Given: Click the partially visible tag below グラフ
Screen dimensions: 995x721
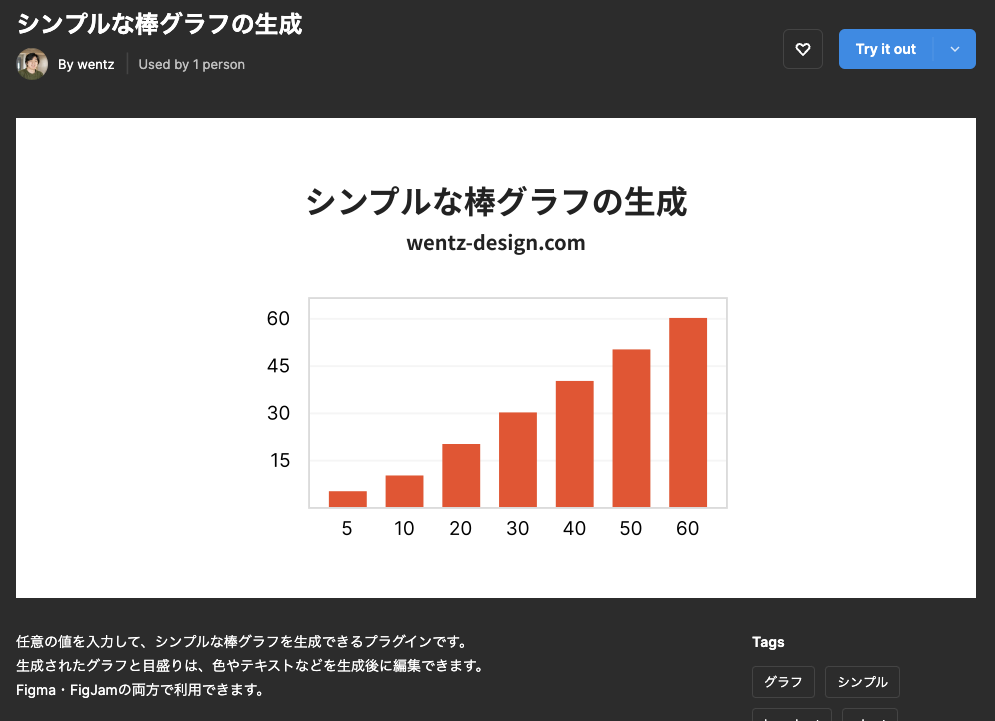Looking at the screenshot, I should pyautogui.click(x=792, y=716).
